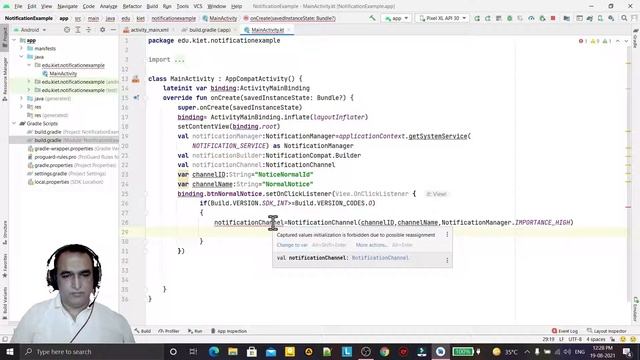The width and height of the screenshot is (640, 360).
Task: Expand the java (generated) folder
Action: [x=22, y=98]
